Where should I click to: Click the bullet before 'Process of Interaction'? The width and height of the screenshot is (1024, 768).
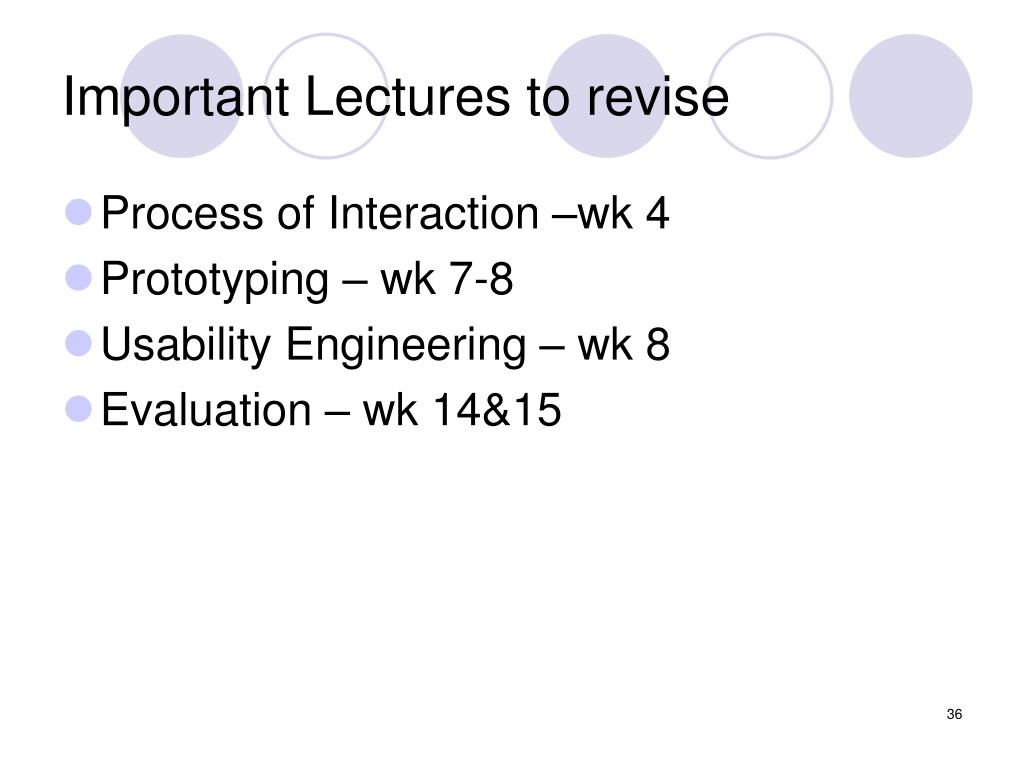(x=79, y=212)
